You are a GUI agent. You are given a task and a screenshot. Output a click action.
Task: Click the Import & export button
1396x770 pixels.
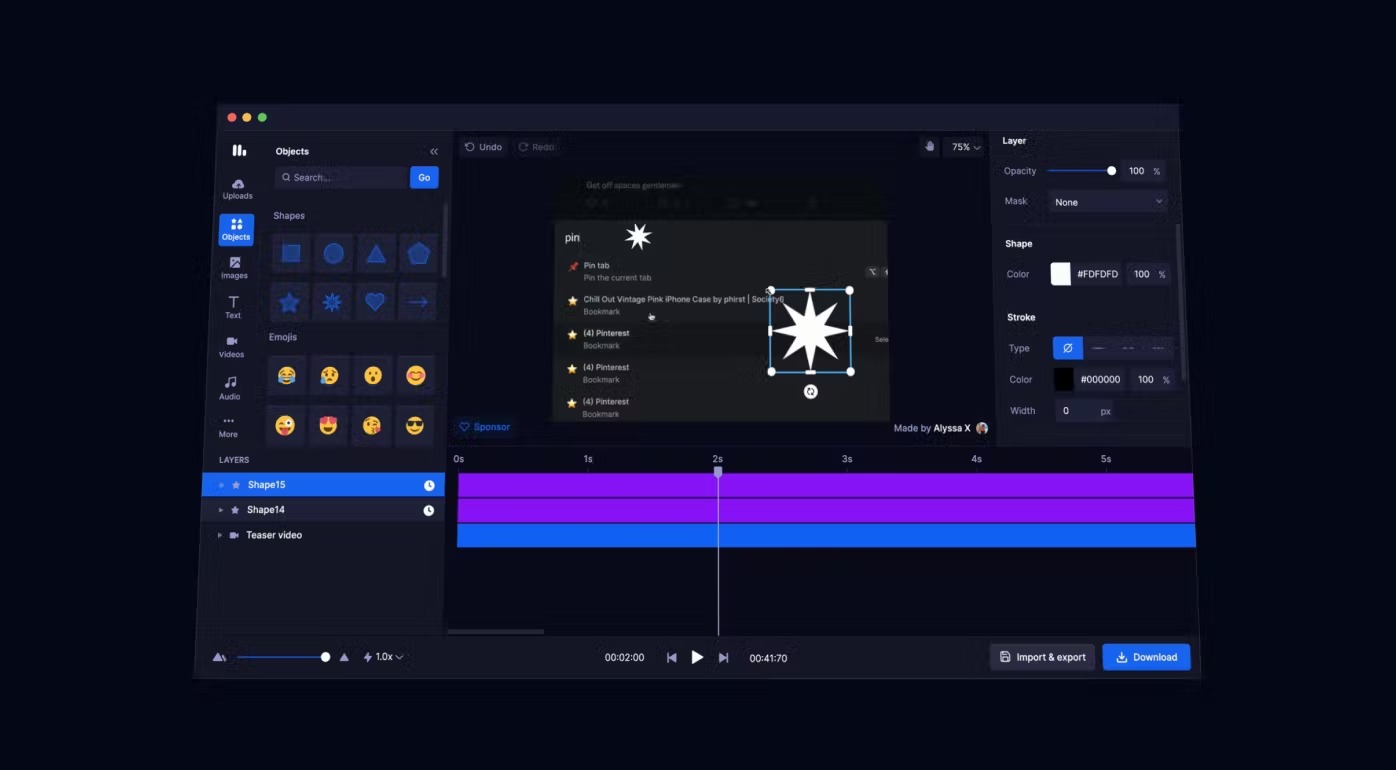pyautogui.click(x=1042, y=657)
